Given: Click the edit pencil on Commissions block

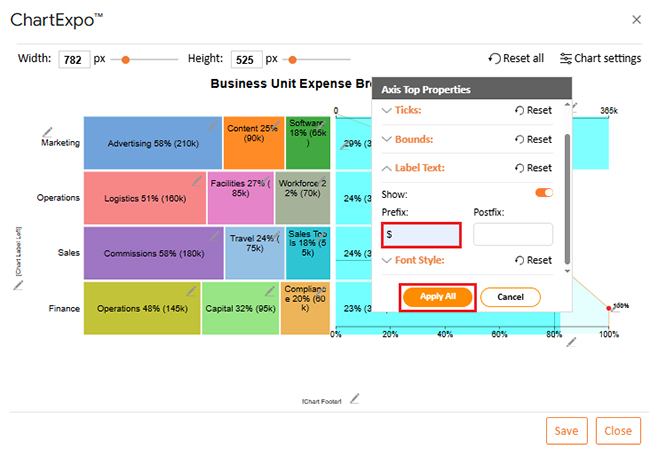Looking at the screenshot, I should 214,234.
